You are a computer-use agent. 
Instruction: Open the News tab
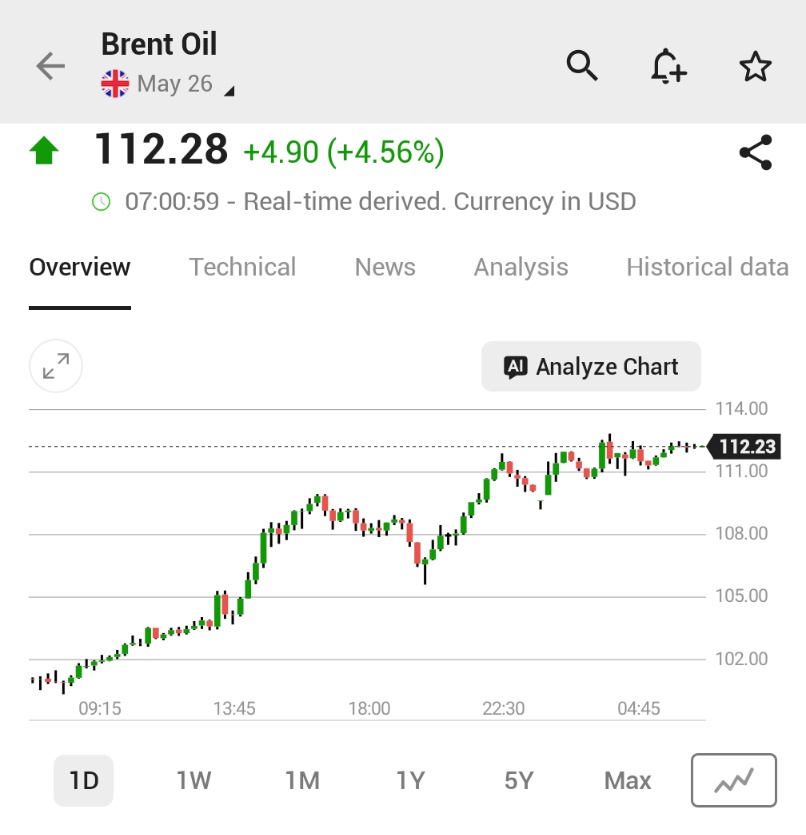coord(385,267)
